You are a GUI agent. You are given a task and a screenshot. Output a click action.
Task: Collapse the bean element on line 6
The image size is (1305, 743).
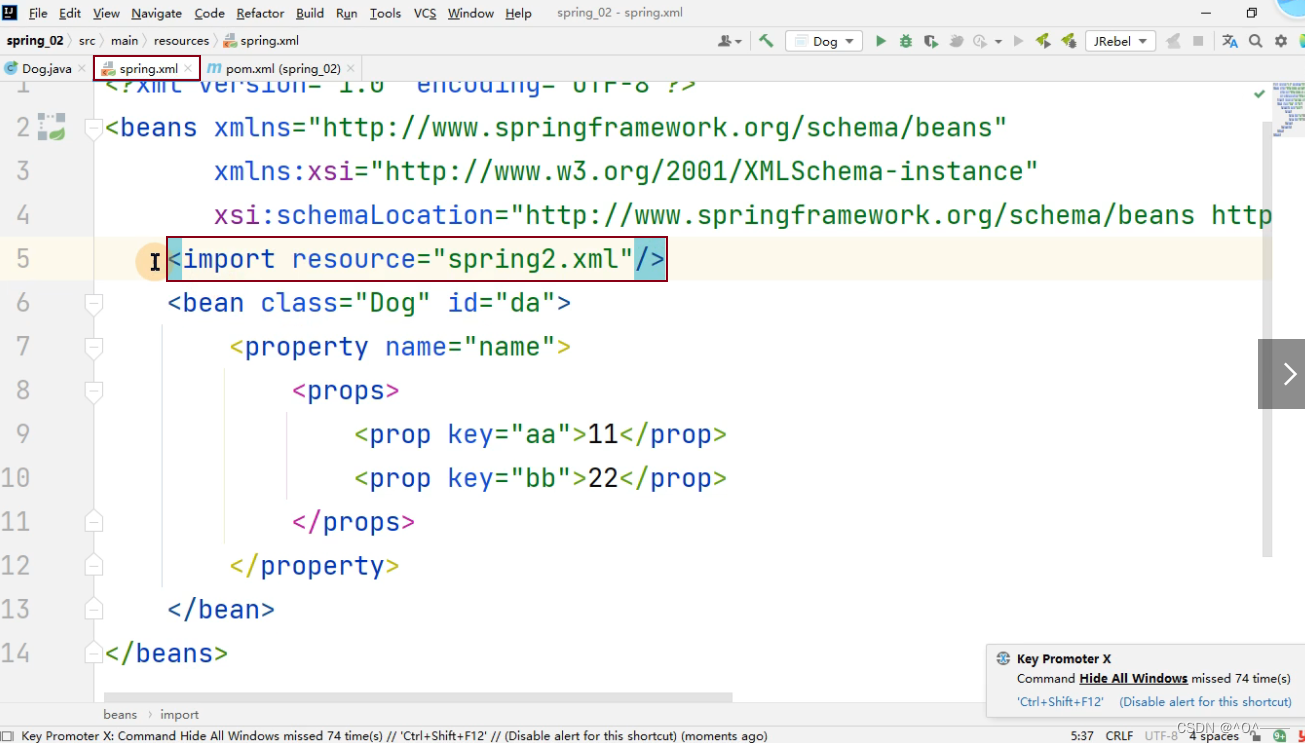pyautogui.click(x=93, y=302)
